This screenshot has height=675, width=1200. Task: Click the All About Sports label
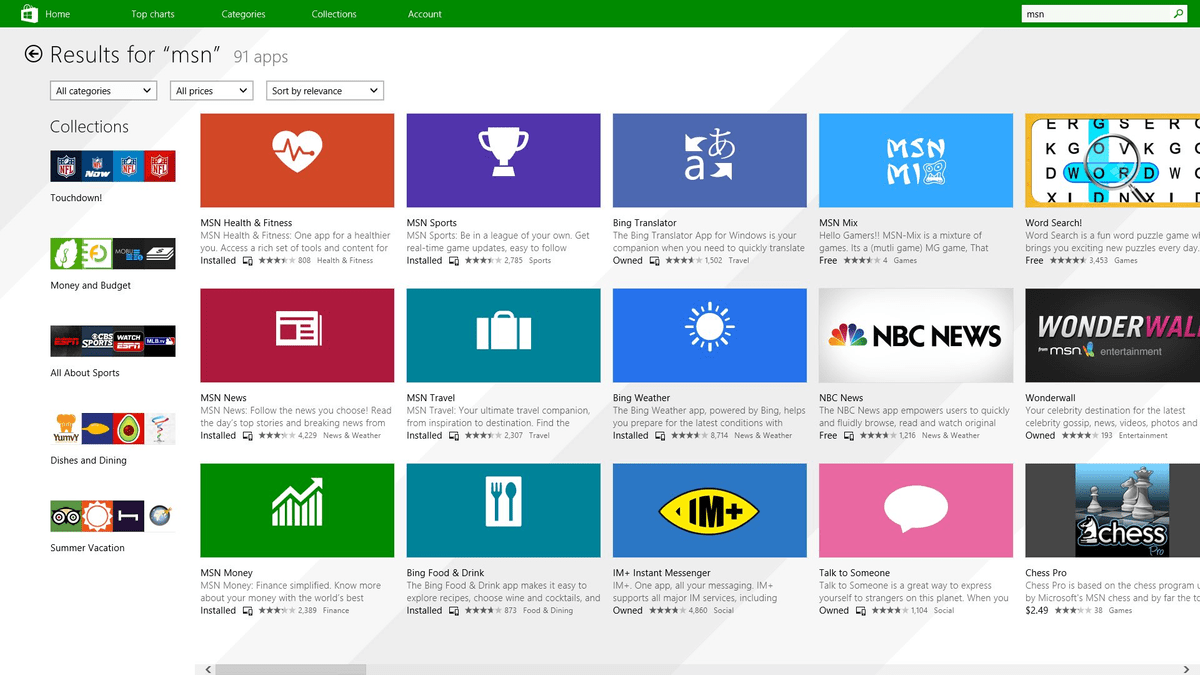click(85, 373)
